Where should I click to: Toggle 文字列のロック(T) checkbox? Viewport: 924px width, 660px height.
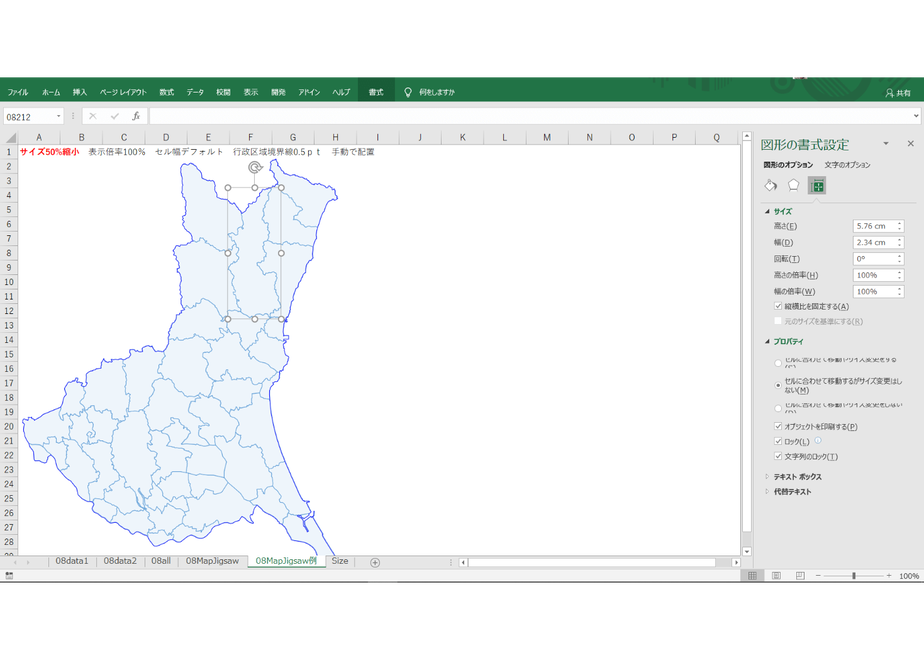pyautogui.click(x=778, y=456)
